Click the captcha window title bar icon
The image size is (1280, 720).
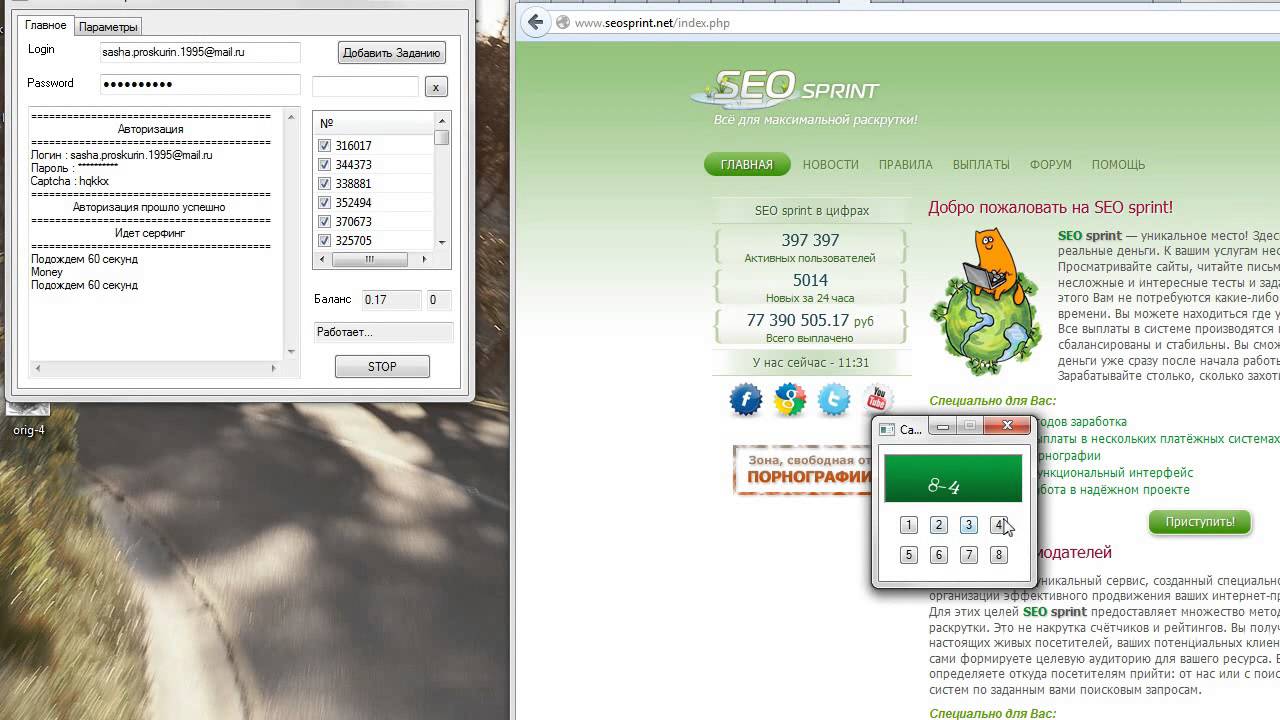[x=887, y=429]
